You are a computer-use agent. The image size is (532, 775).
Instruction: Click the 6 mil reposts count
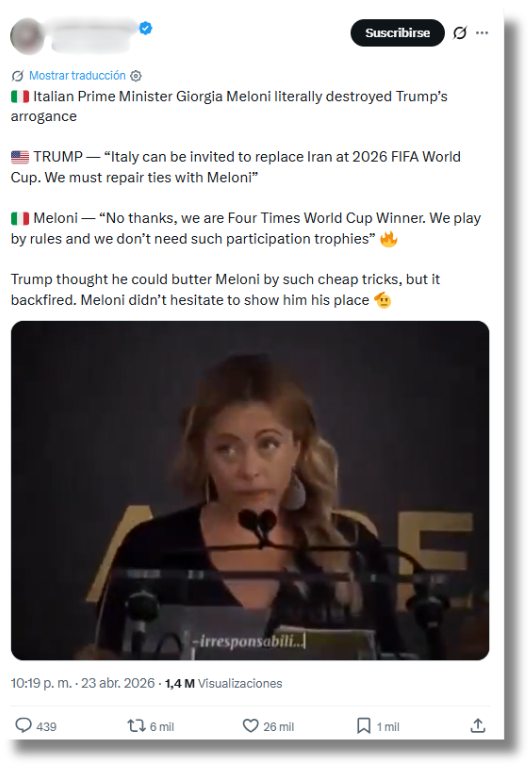tap(162, 727)
